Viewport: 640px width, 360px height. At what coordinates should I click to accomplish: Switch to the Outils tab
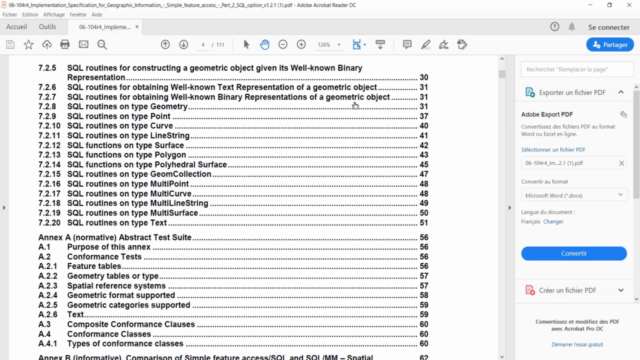coord(47,27)
